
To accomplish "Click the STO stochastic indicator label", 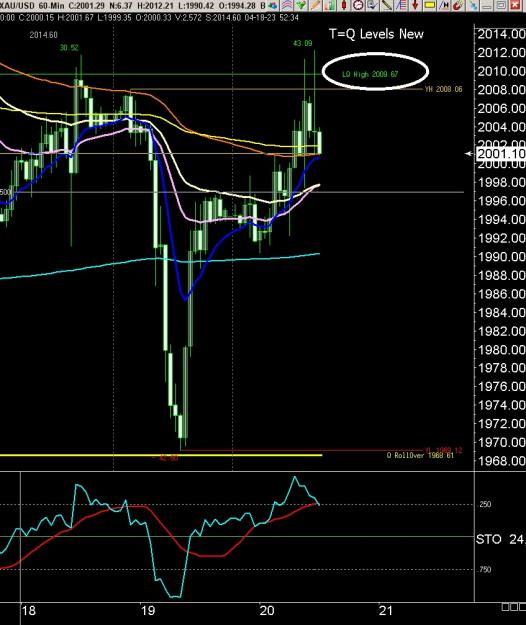I will coord(488,539).
